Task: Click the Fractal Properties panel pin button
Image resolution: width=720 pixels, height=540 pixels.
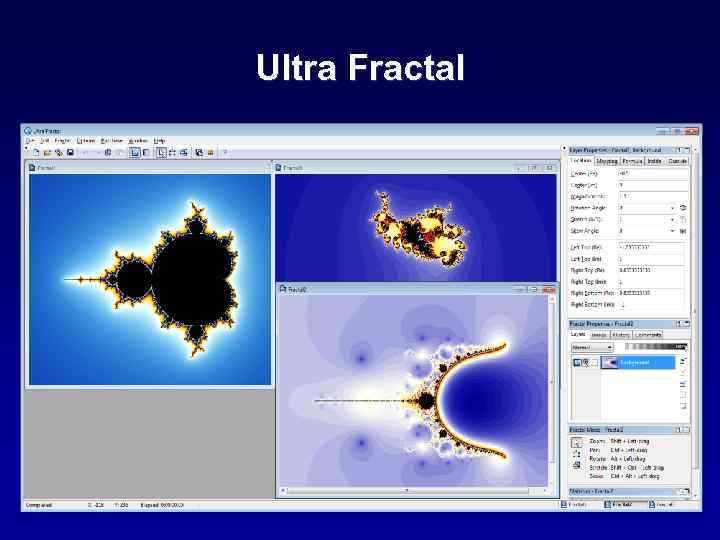Action: click(680, 324)
